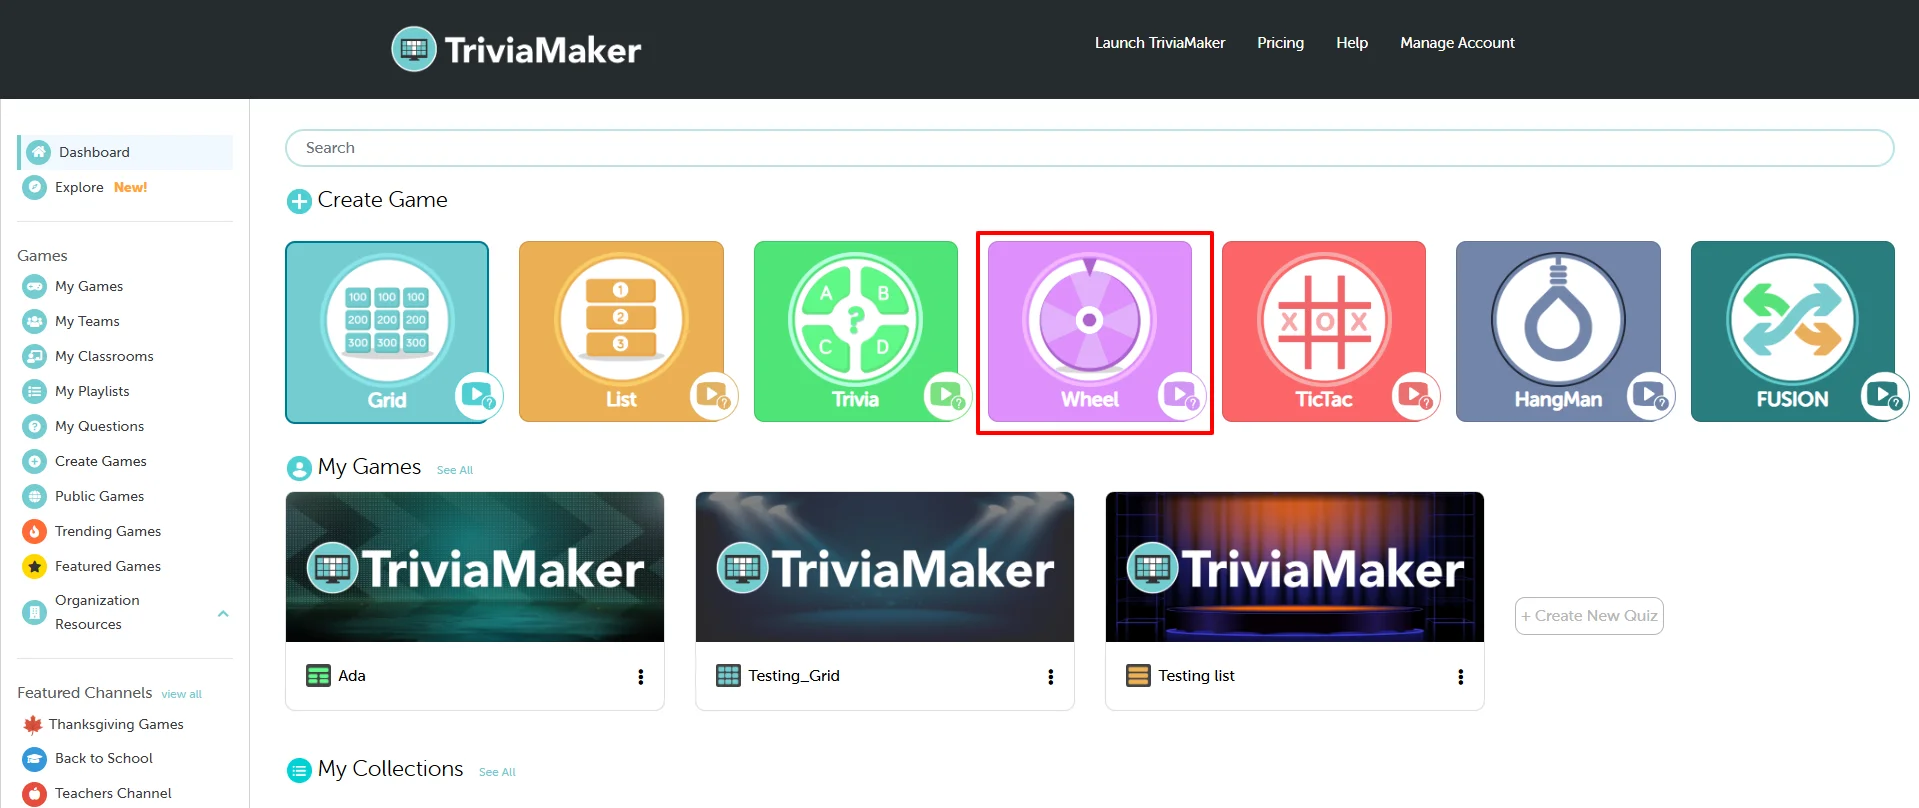Click the My Questions icon
1919x808 pixels.
35,426
